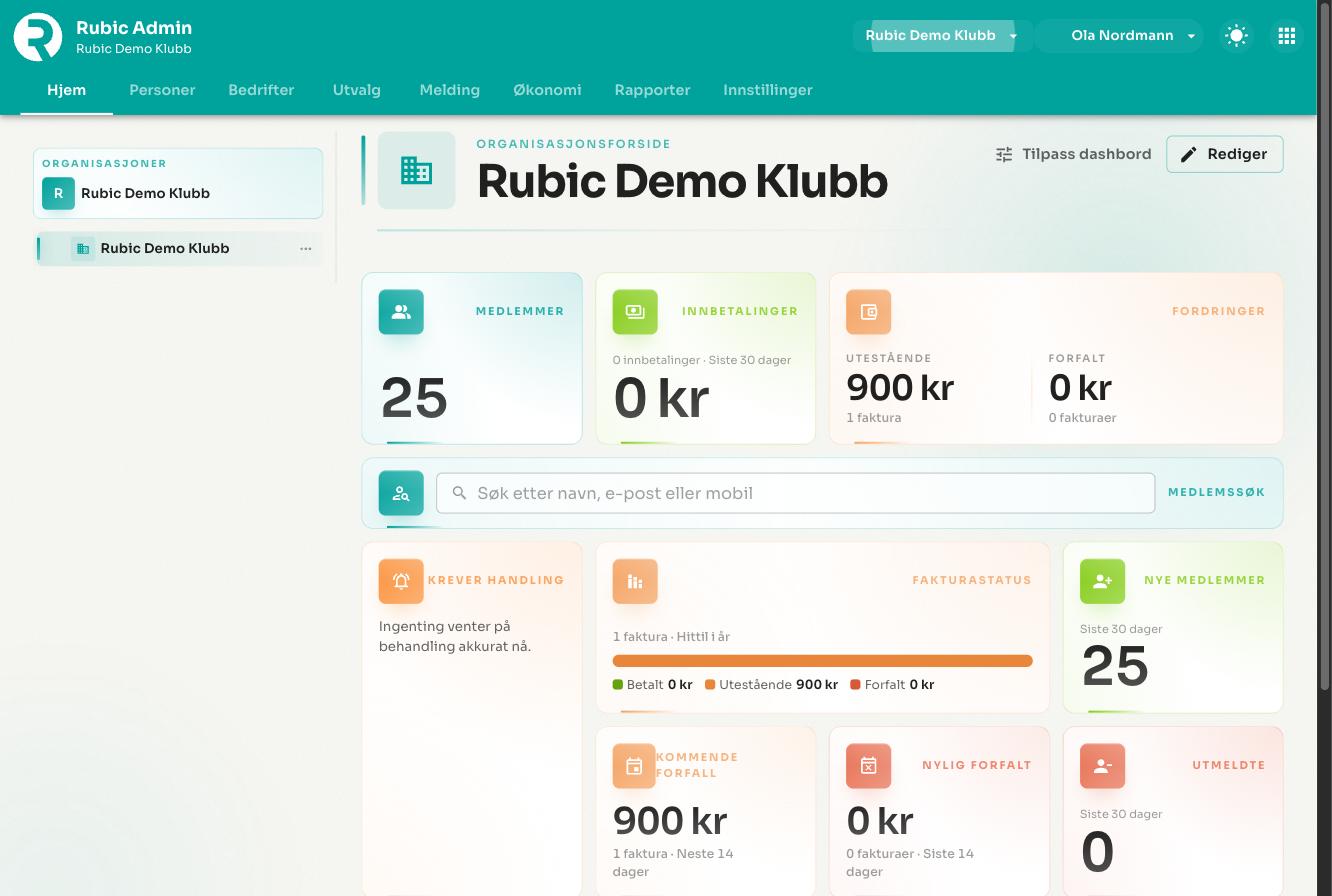Viewport: 1332px width, 896px height.
Task: Open the Ola Nordmann user dropdown
Action: pyautogui.click(x=1120, y=36)
